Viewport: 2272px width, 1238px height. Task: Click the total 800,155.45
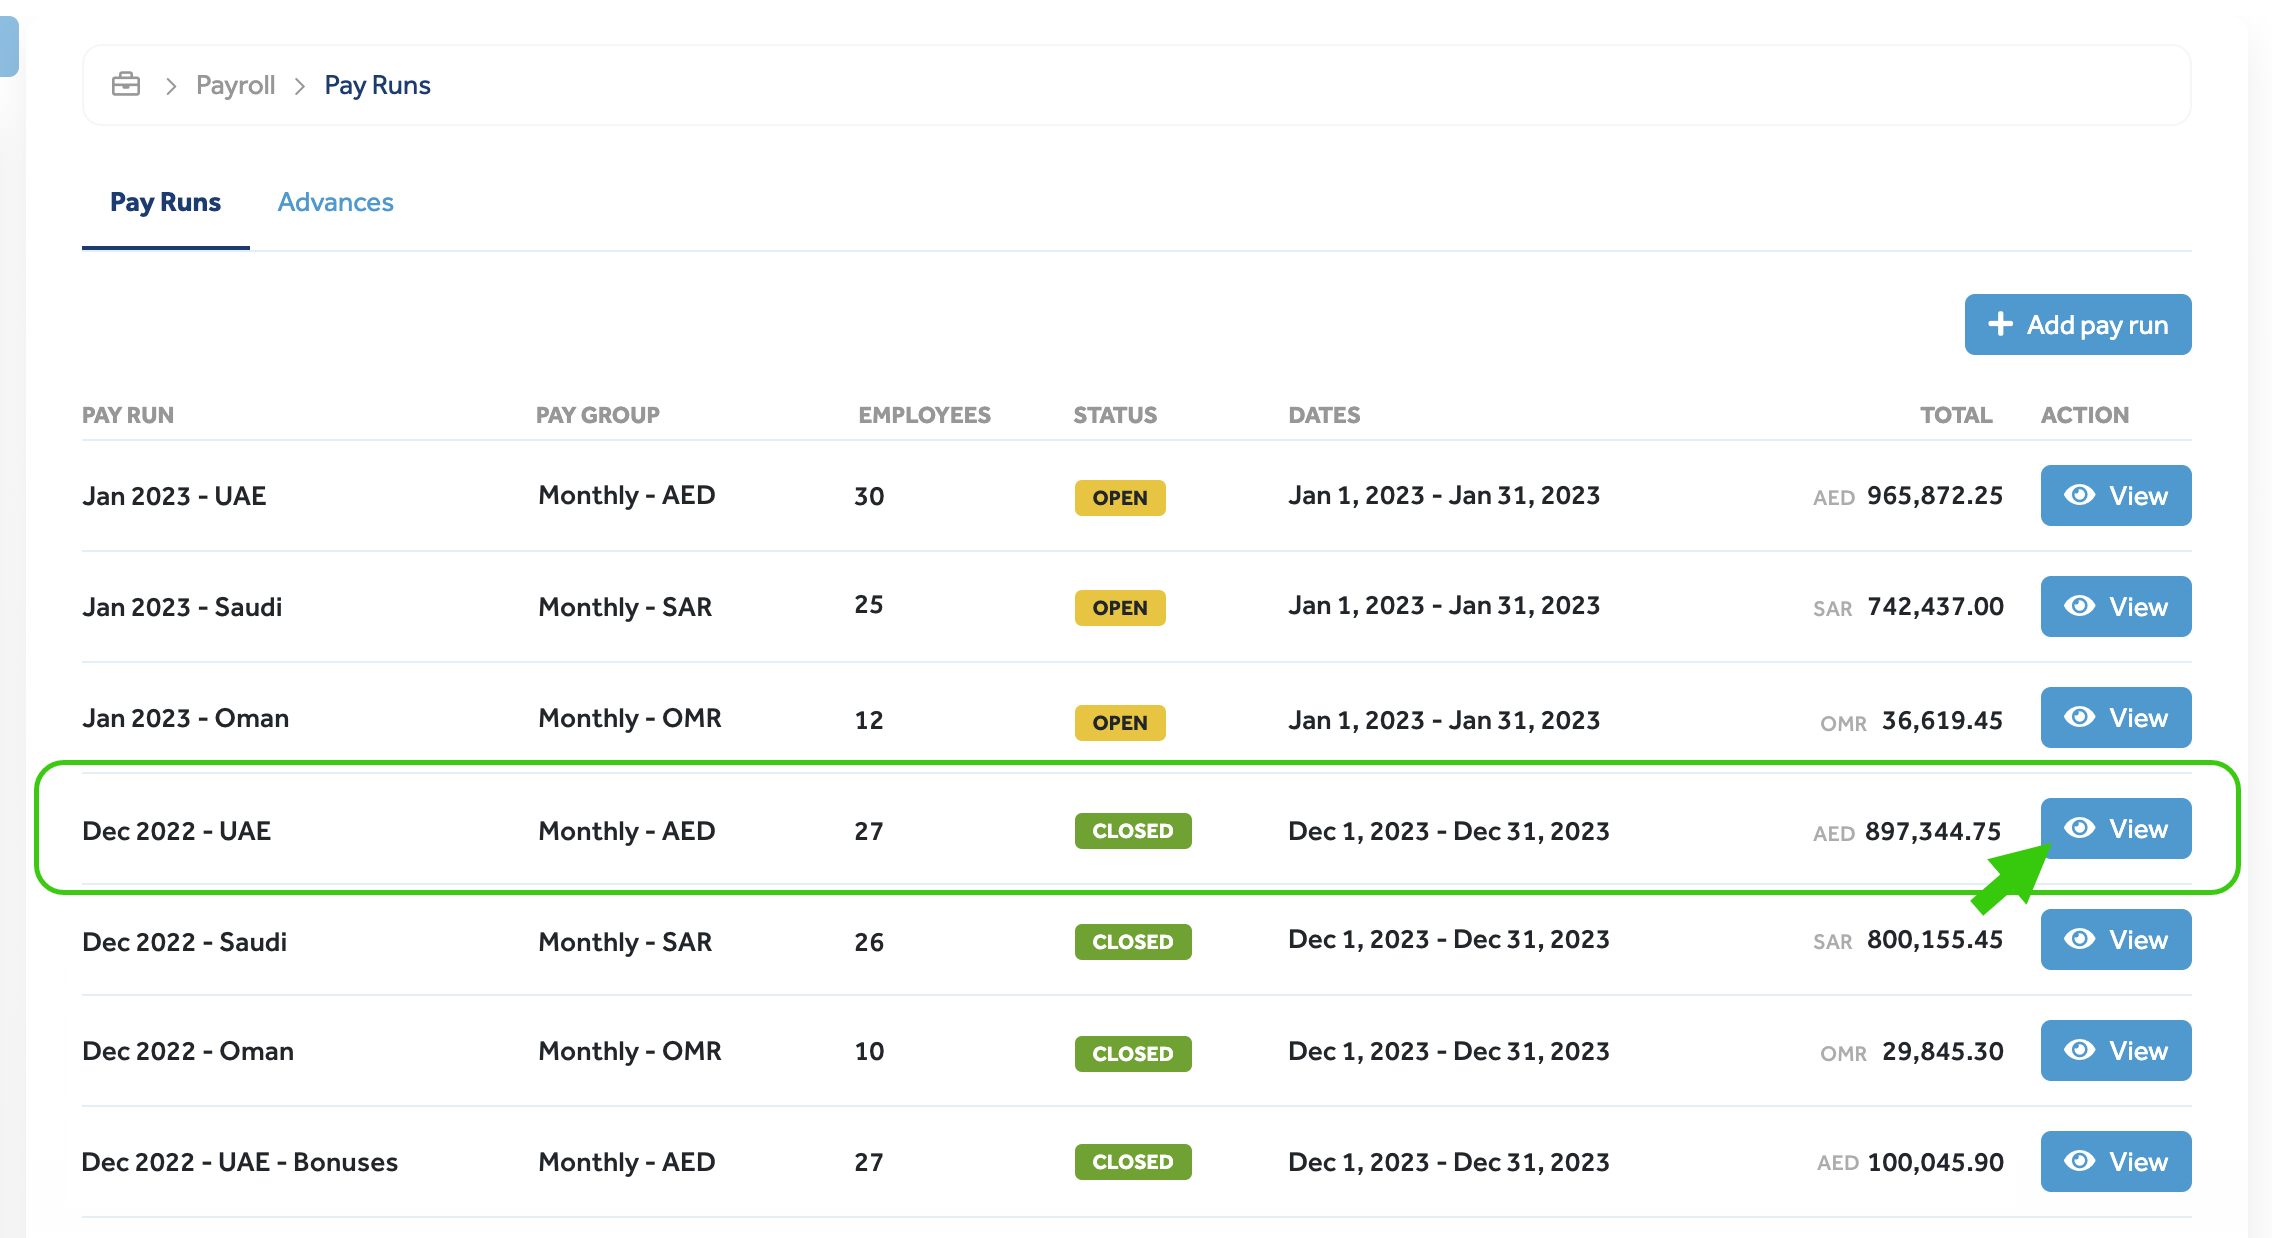1935,940
